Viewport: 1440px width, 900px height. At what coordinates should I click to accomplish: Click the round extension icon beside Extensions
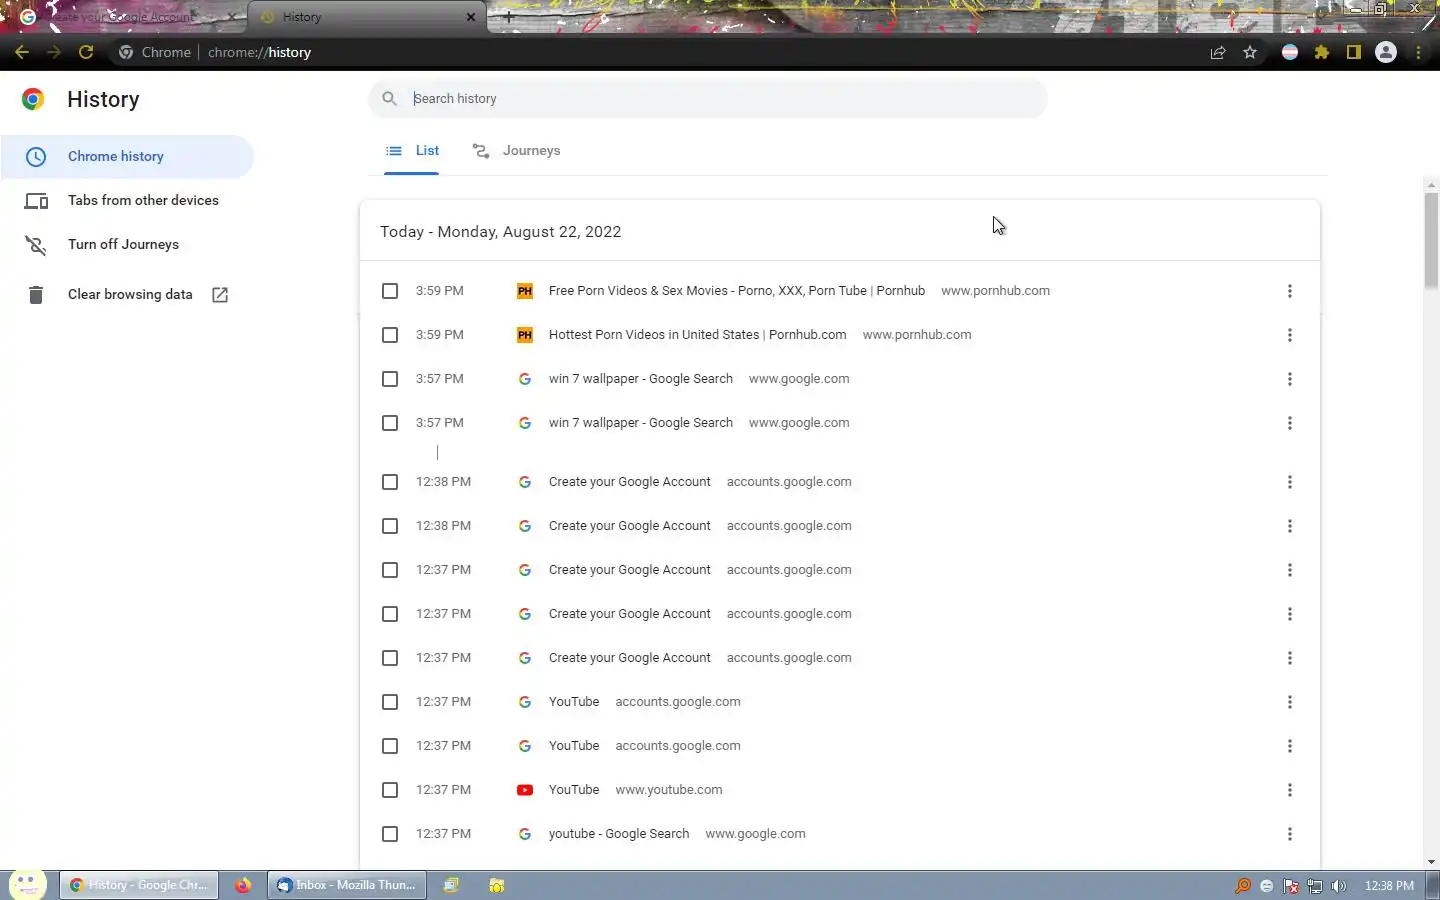pos(1290,53)
